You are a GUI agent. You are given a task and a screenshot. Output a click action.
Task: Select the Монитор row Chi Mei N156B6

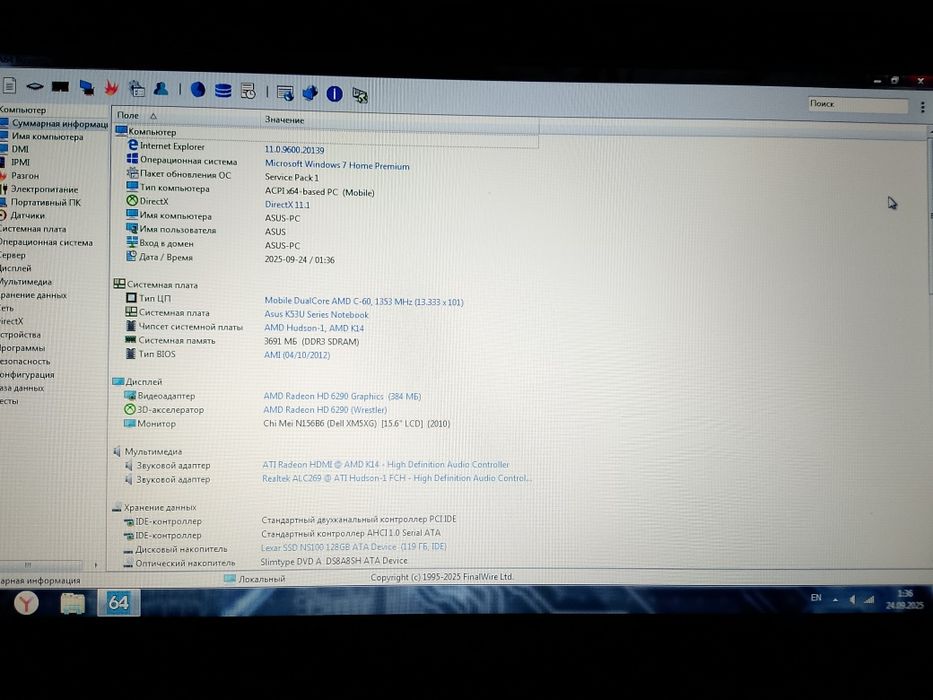click(x=287, y=424)
